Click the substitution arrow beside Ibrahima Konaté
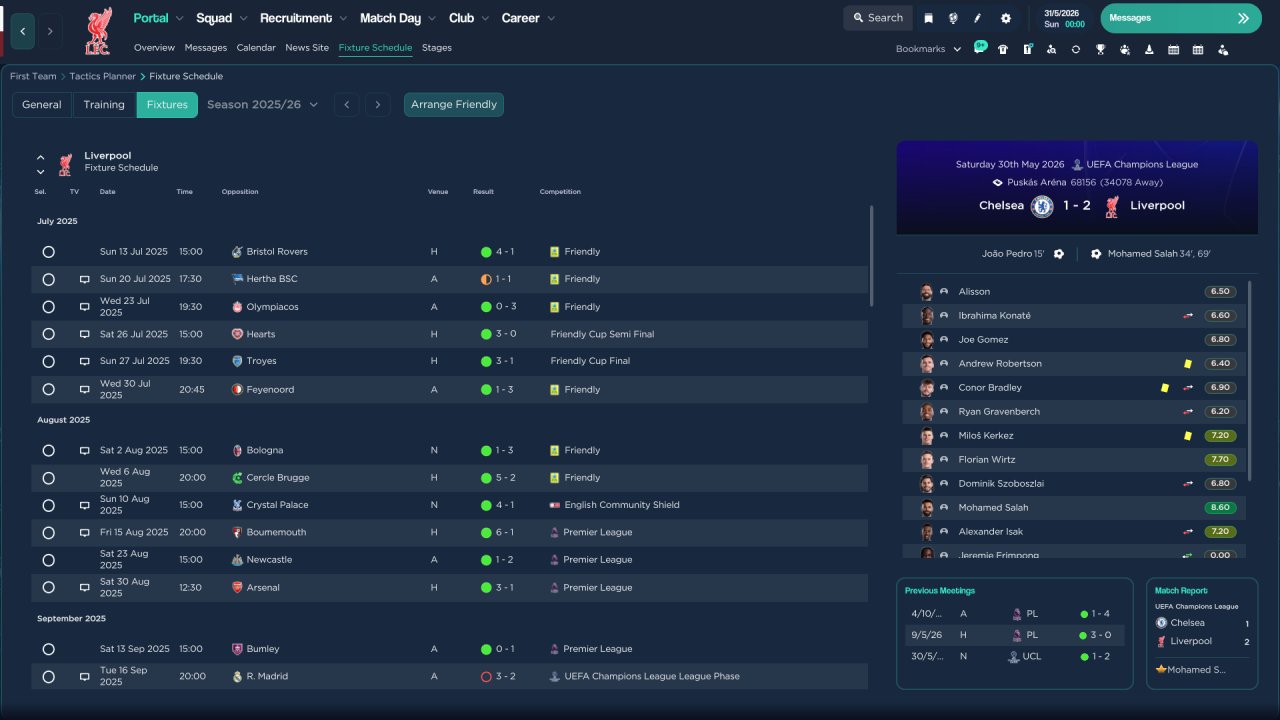The image size is (1280, 720). pyautogui.click(x=1188, y=316)
